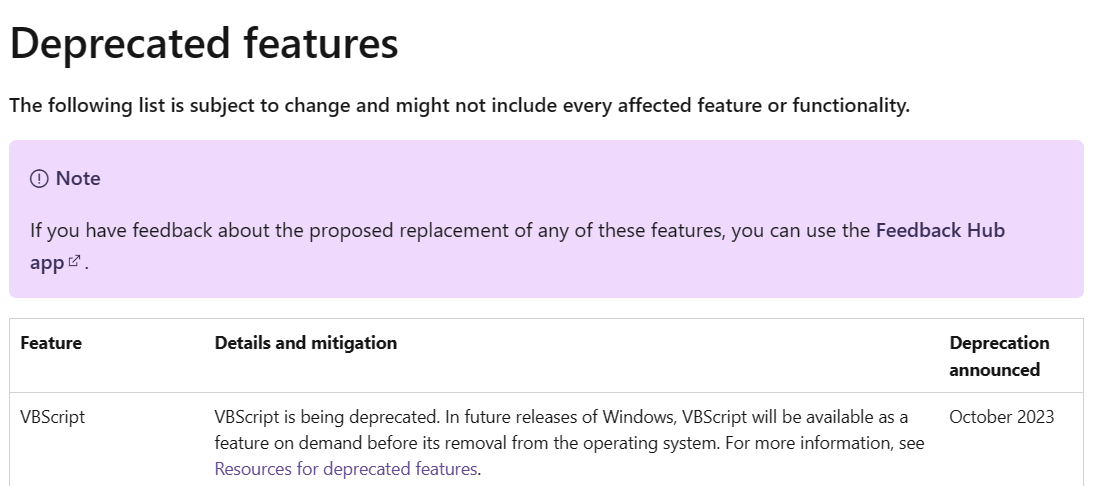Viewport: 1094px width, 486px height.
Task: Click the feature on demand sentence line
Action: pos(569,443)
